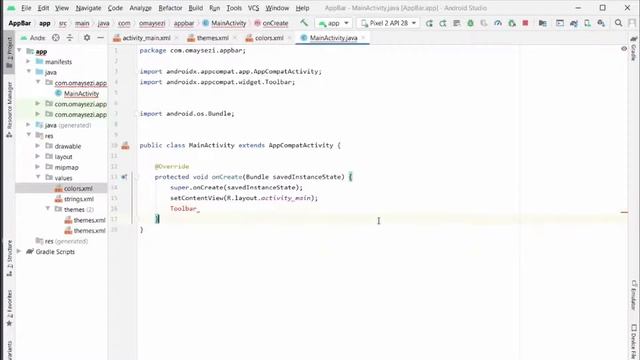Click the error stripe marker beside line 16
Image resolution: width=640 pixels, height=360 pixels.
(x=624, y=212)
